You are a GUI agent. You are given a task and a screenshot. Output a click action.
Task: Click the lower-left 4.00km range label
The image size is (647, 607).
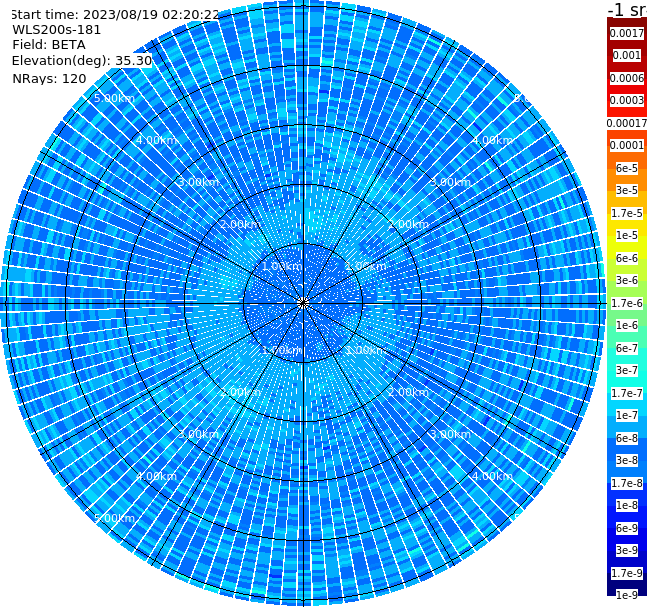[156, 476]
